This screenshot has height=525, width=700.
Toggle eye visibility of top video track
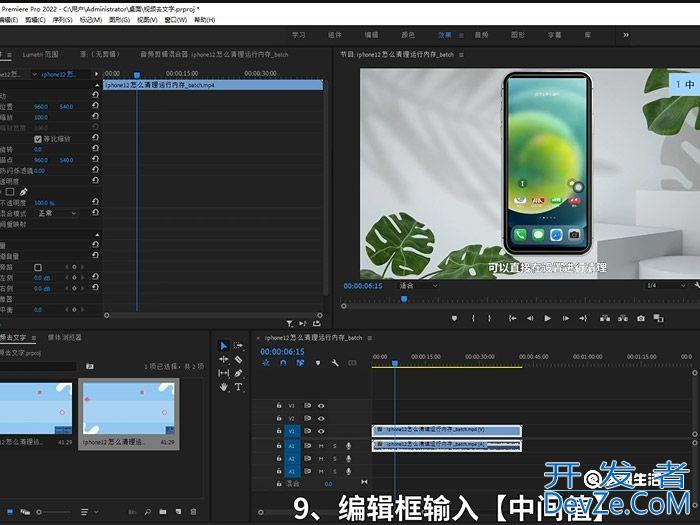(321, 406)
